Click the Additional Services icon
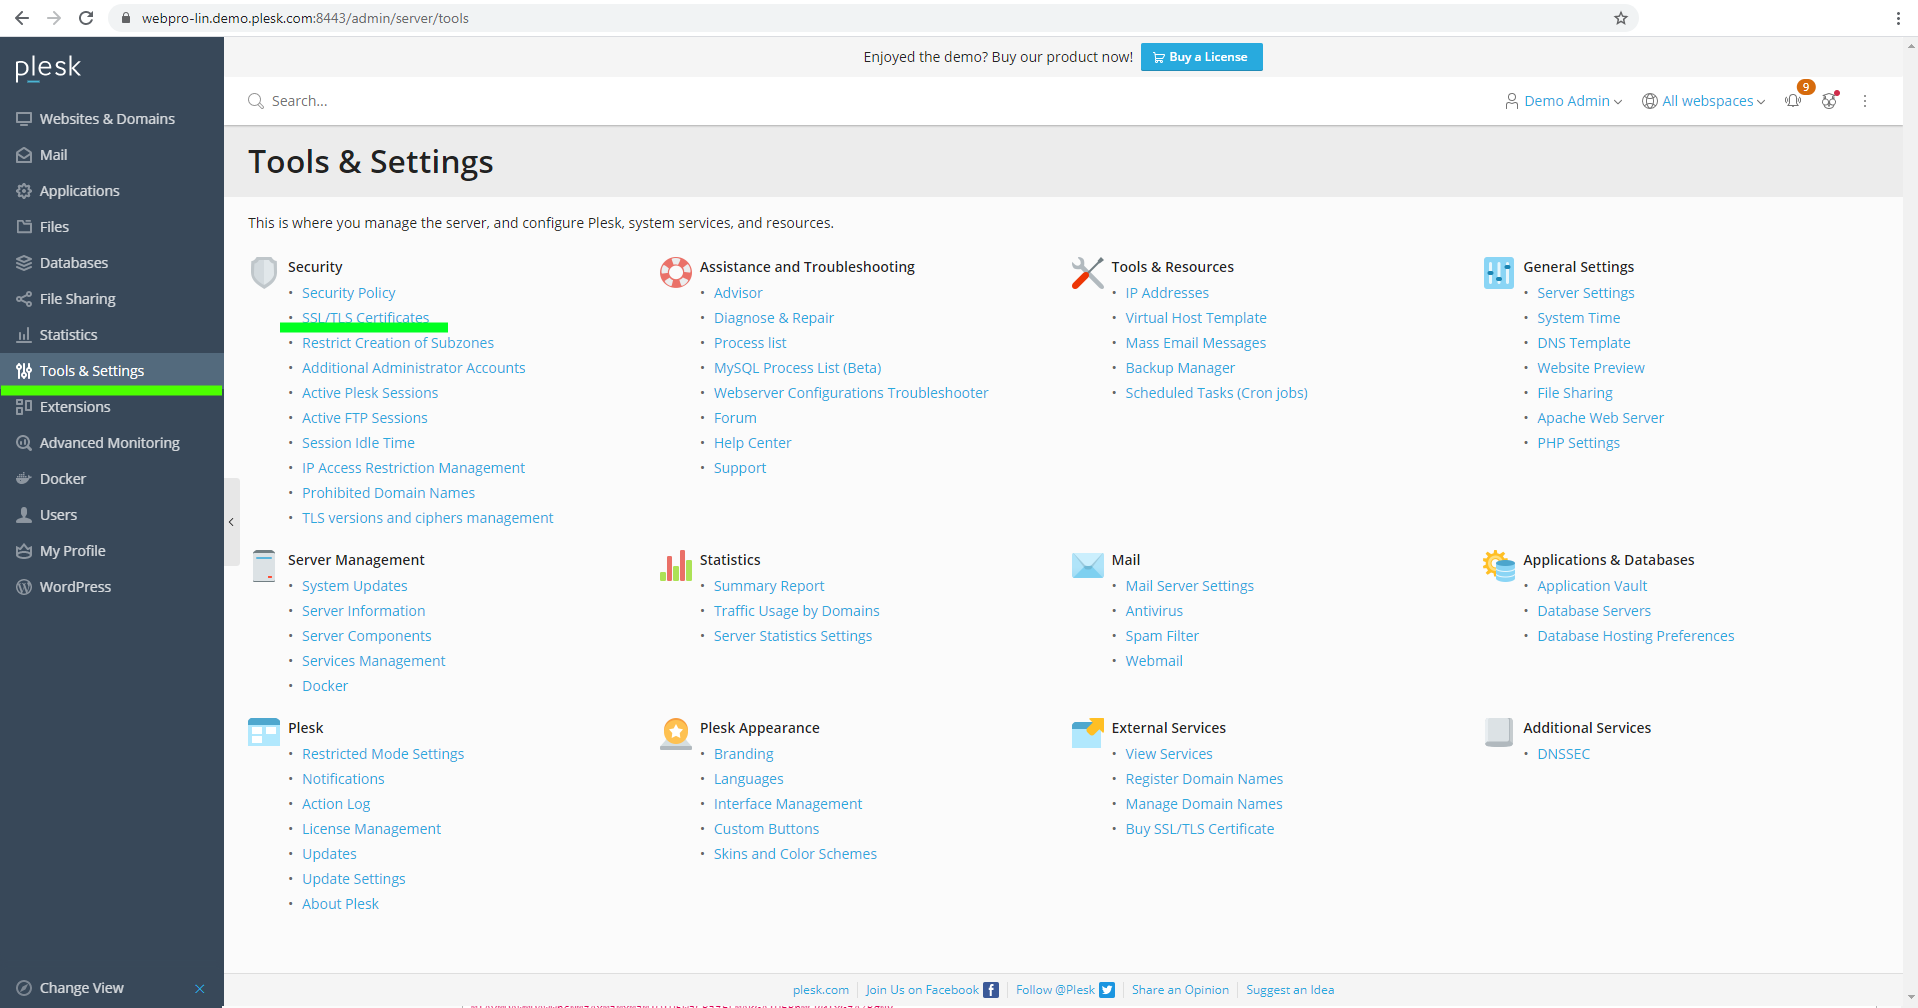 click(x=1499, y=732)
